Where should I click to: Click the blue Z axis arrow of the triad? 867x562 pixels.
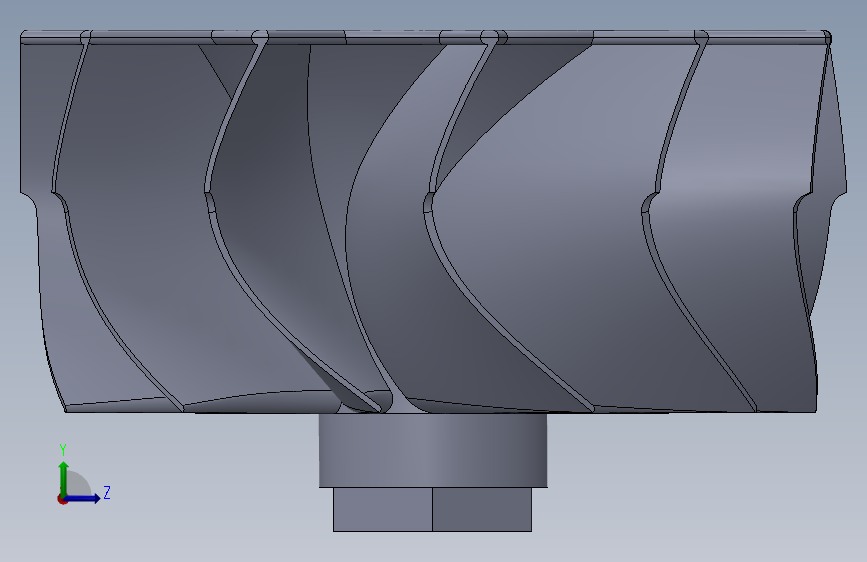pyautogui.click(x=83, y=498)
